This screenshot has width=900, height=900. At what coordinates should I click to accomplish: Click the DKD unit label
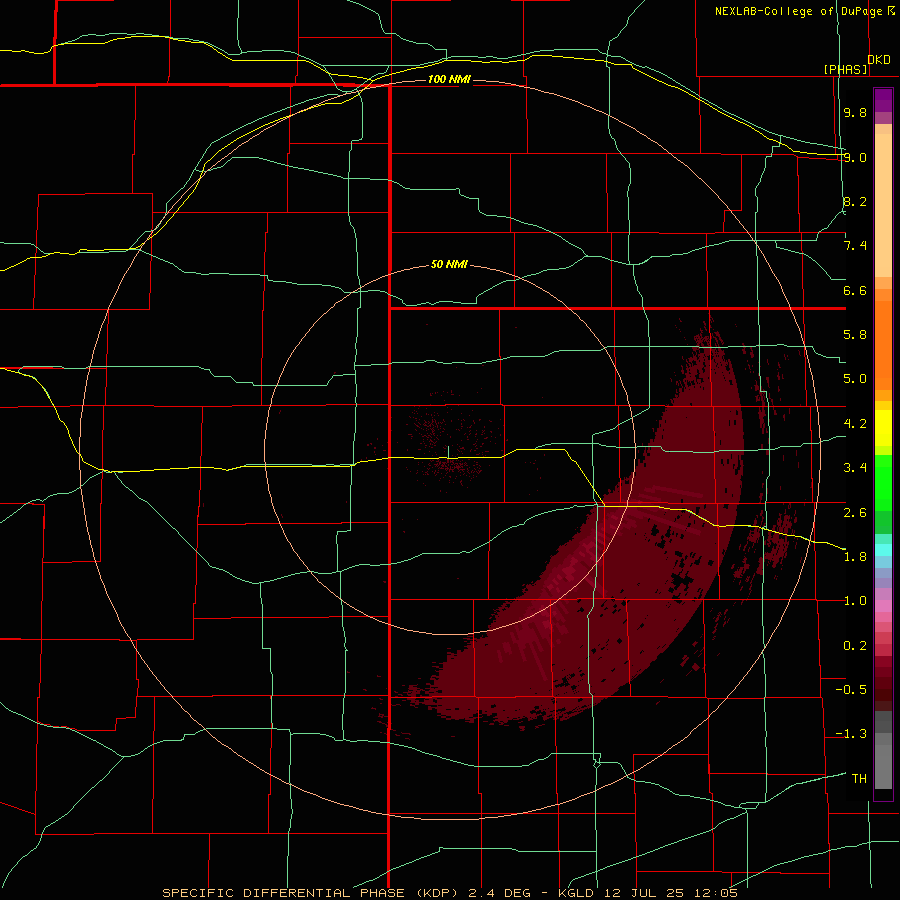pos(879,60)
